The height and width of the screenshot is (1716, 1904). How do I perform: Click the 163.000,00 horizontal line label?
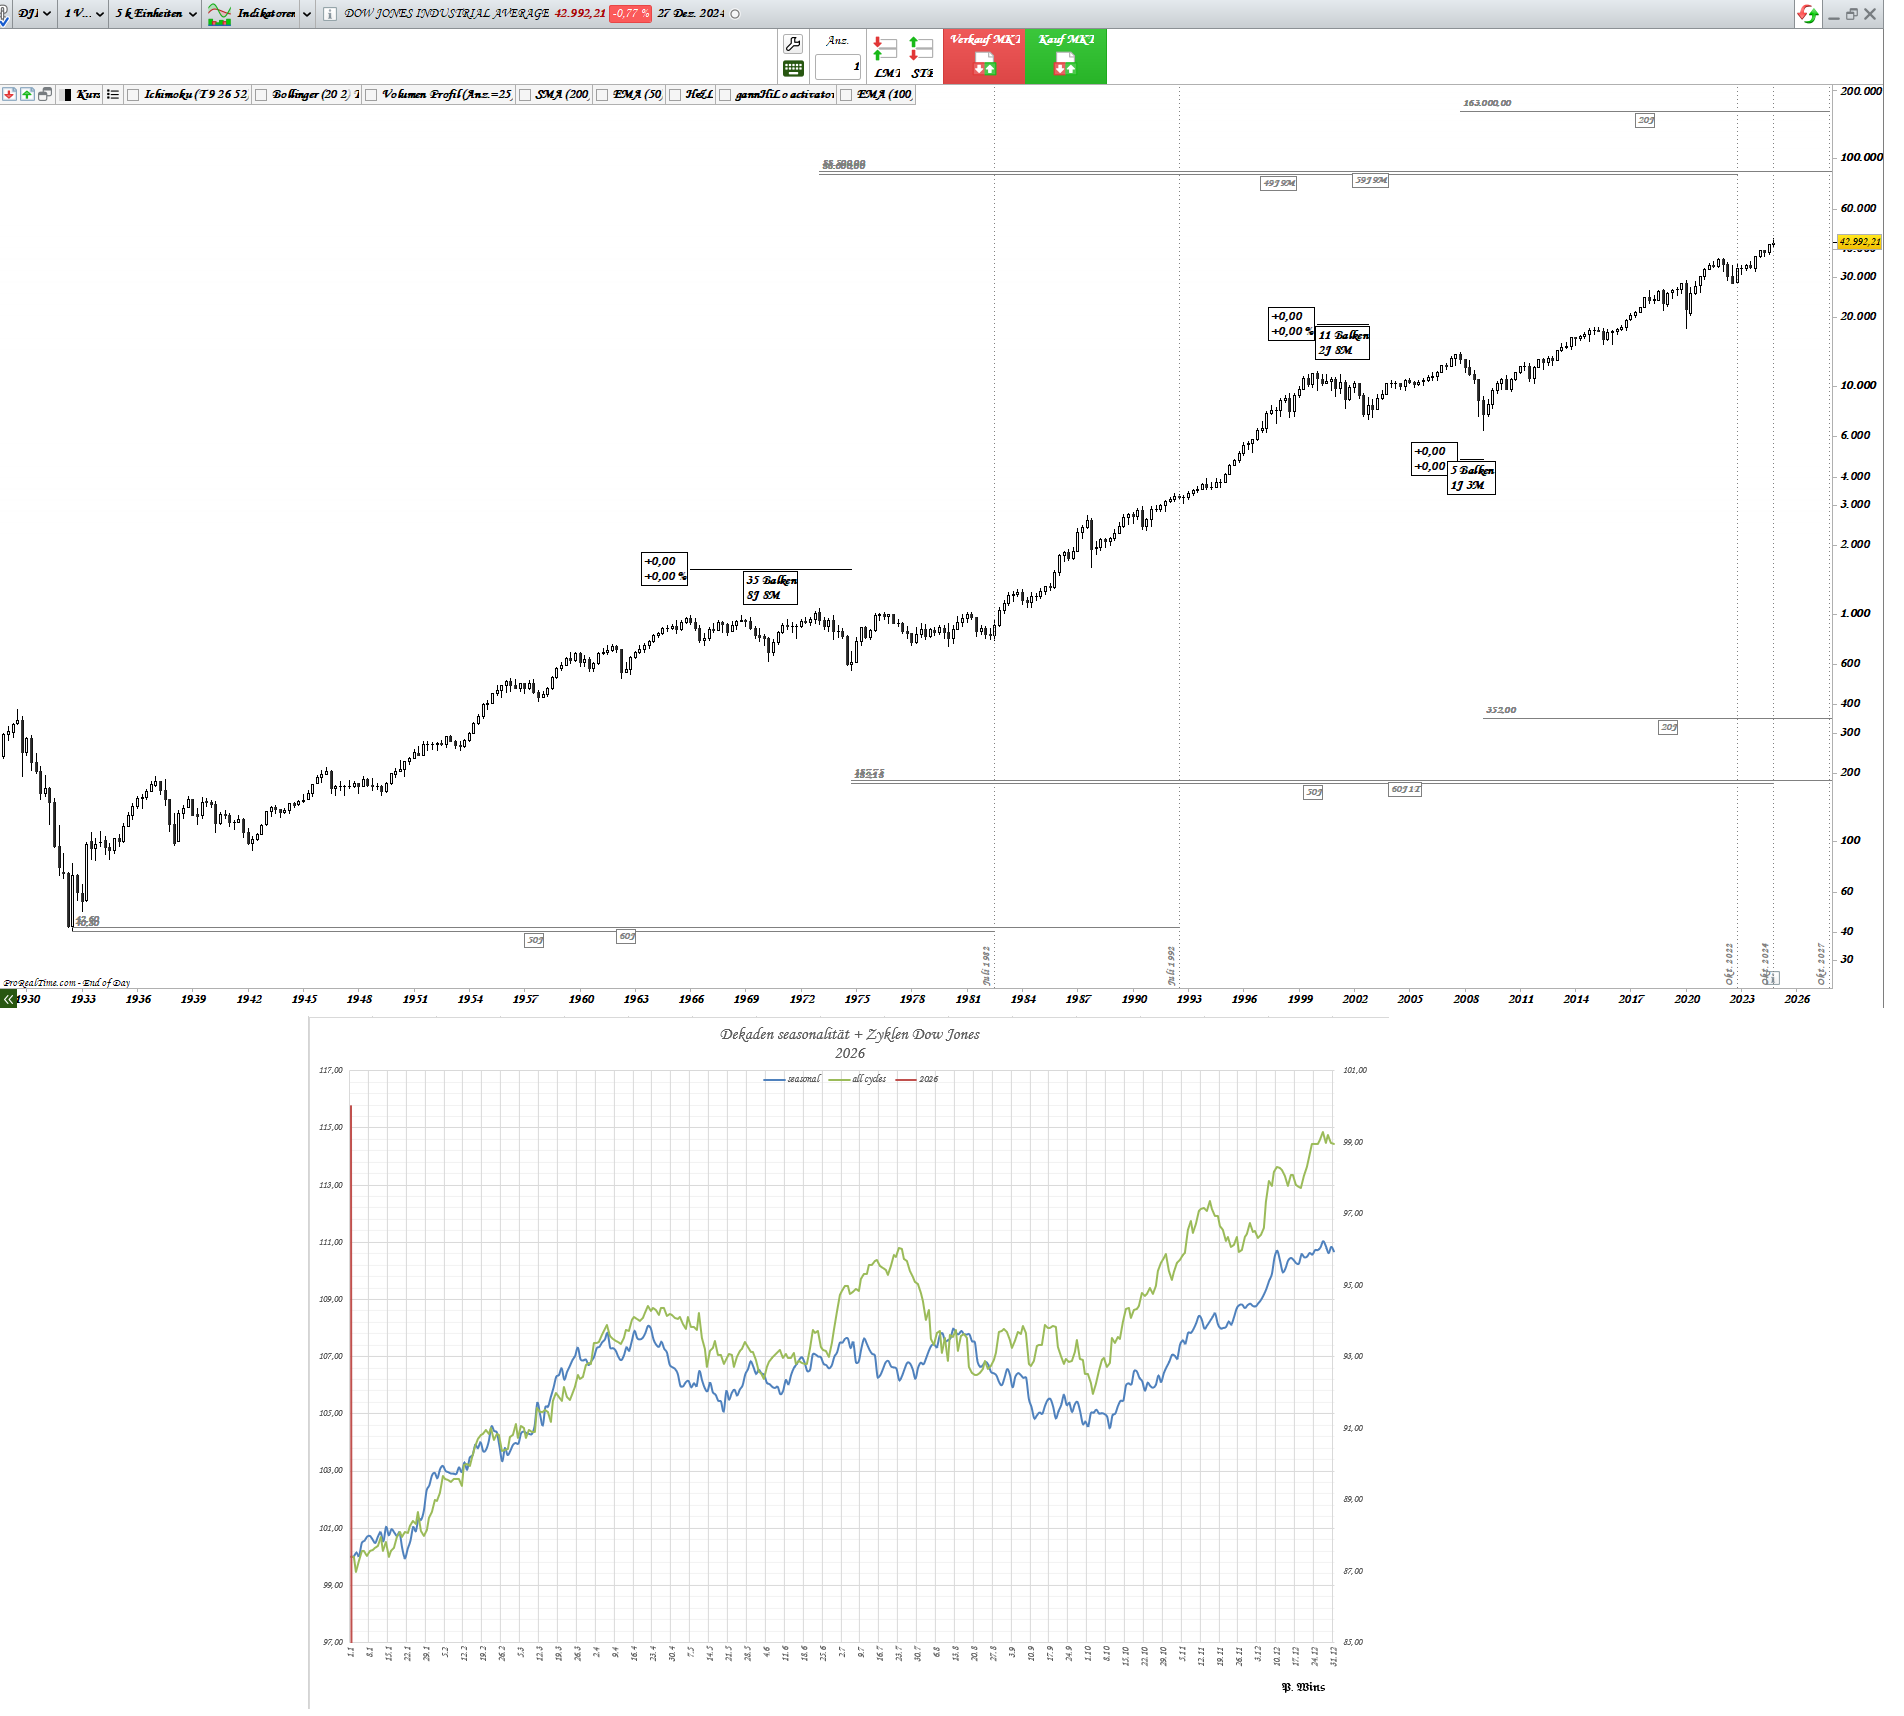pyautogui.click(x=1487, y=103)
